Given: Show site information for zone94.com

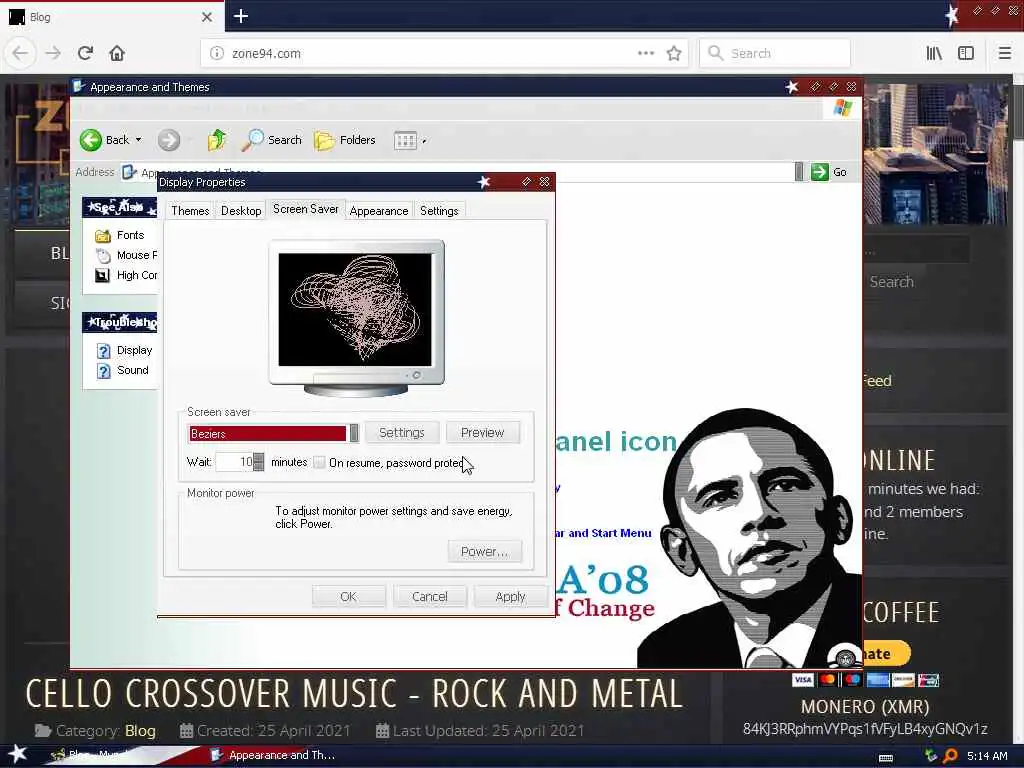Looking at the screenshot, I should [x=217, y=54].
